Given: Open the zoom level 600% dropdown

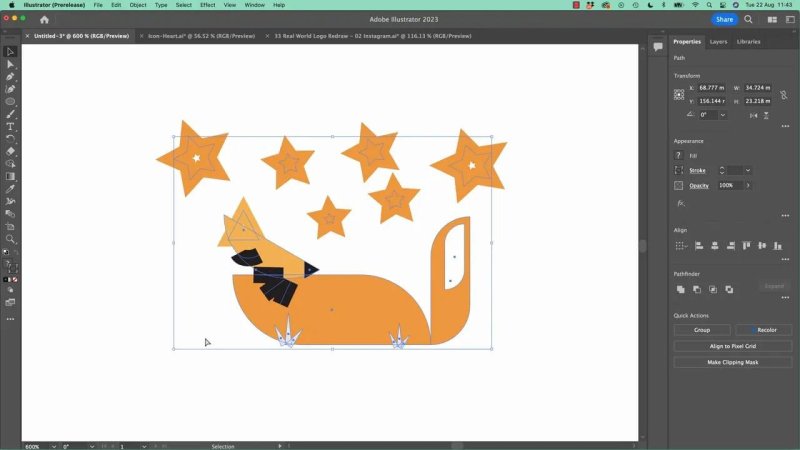Looking at the screenshot, I should click(54, 446).
